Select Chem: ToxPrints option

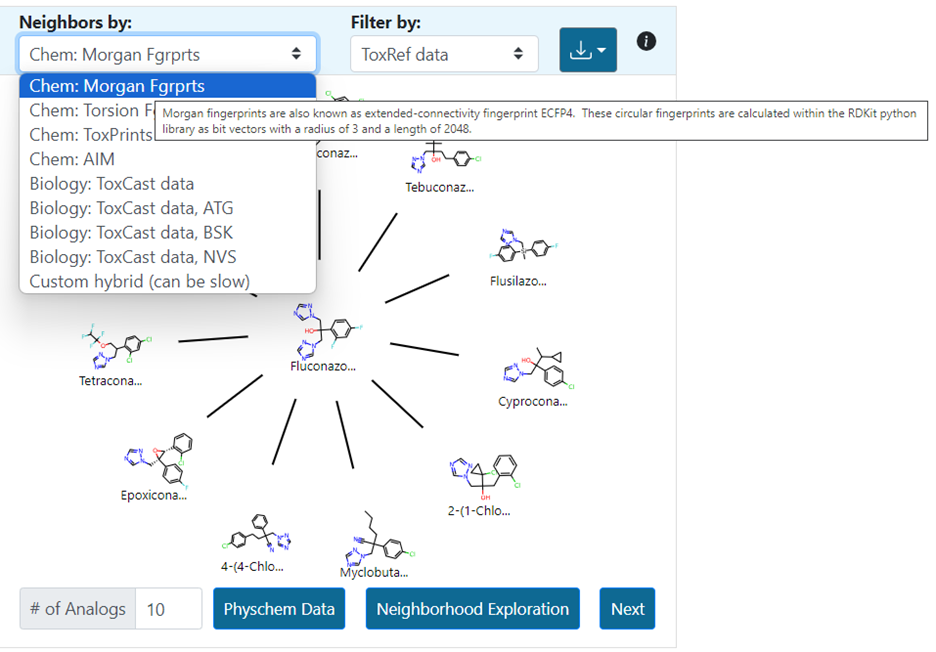point(88,135)
